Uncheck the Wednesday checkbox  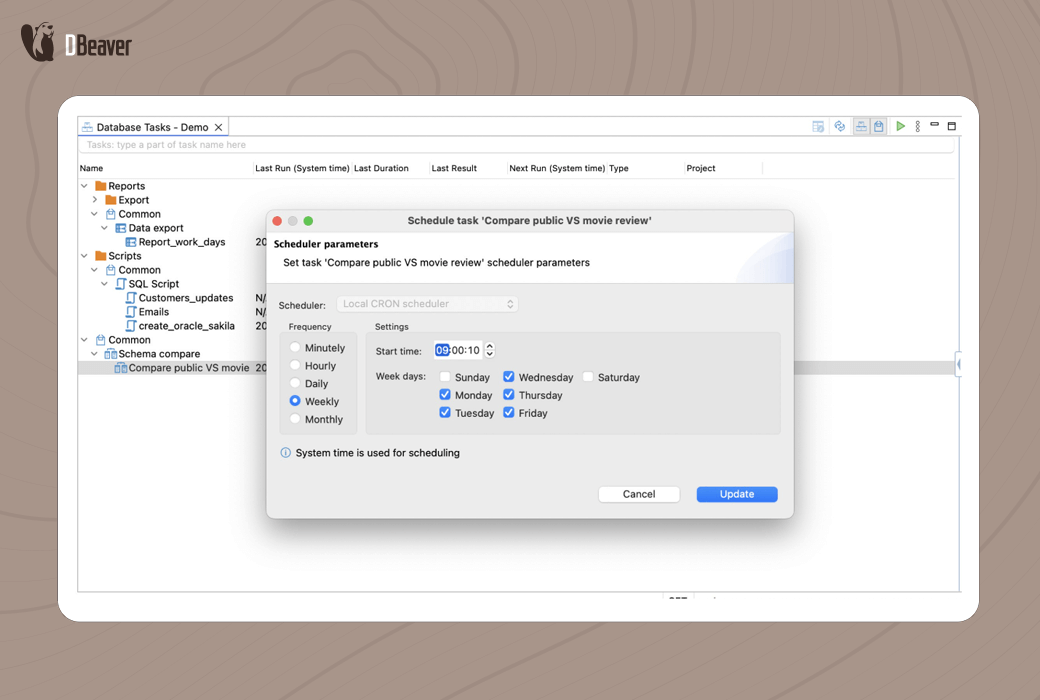tap(509, 378)
